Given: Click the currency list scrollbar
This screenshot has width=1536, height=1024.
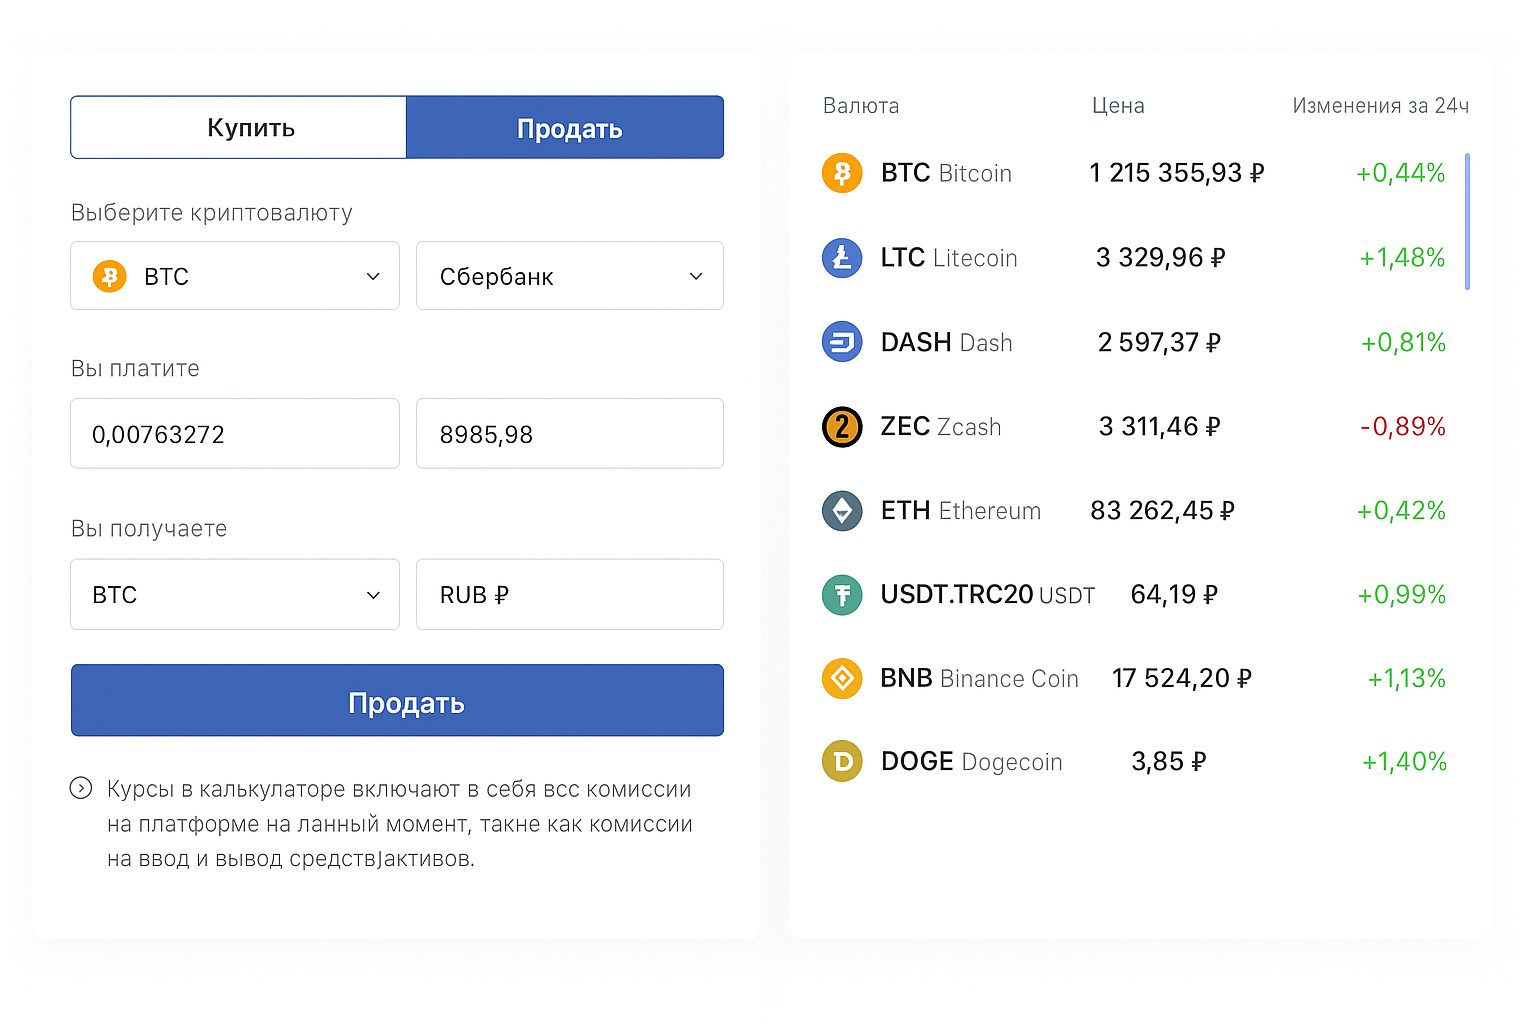Looking at the screenshot, I should point(1467,222).
